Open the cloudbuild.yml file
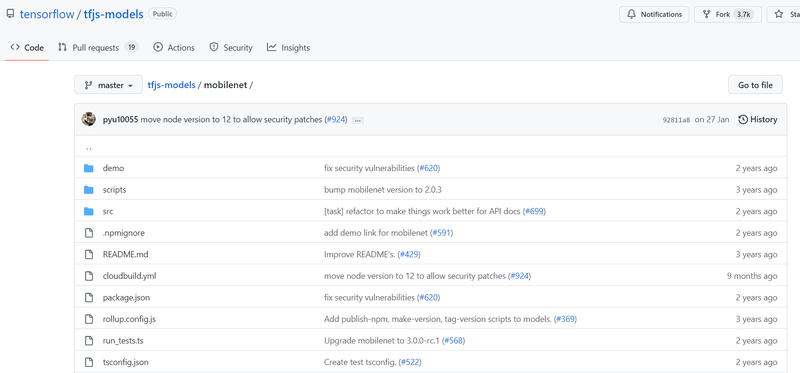 pos(130,276)
